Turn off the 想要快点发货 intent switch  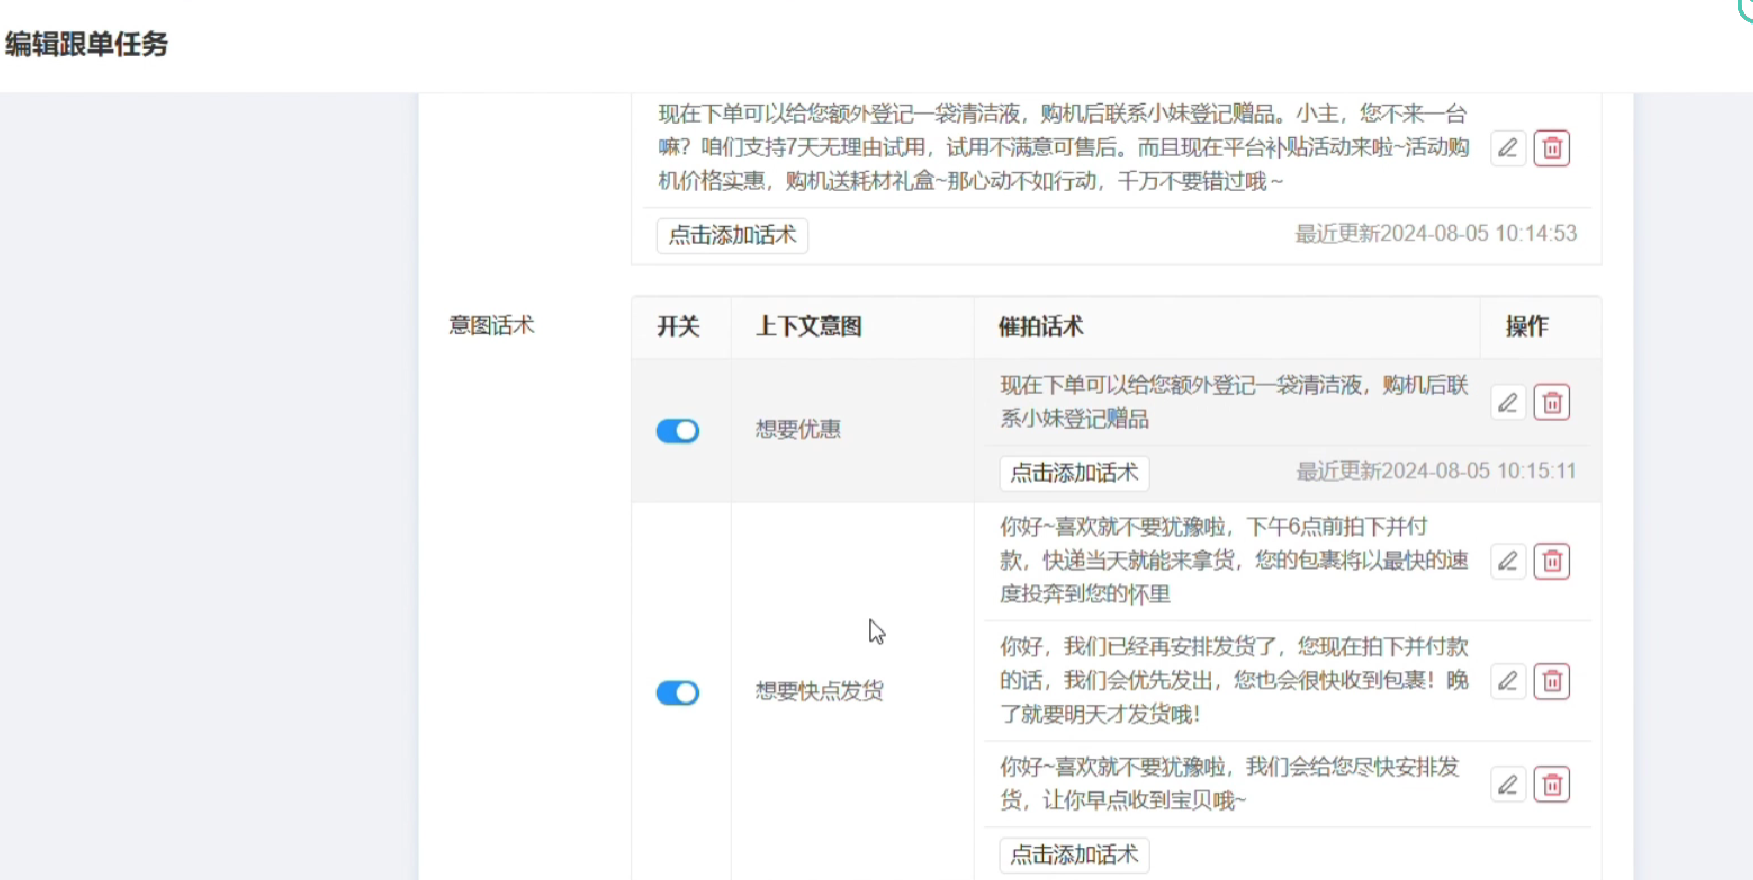(677, 693)
